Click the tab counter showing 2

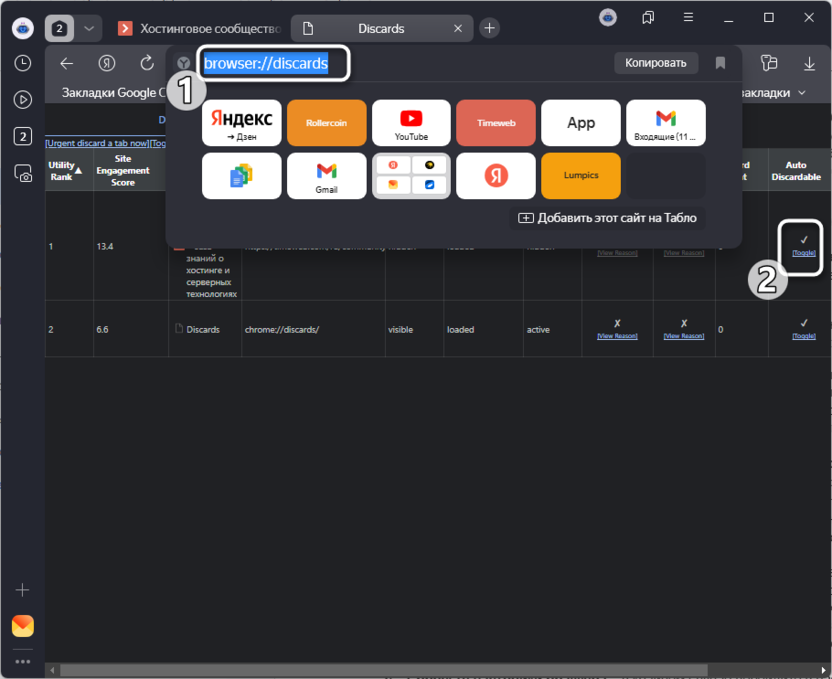59,28
